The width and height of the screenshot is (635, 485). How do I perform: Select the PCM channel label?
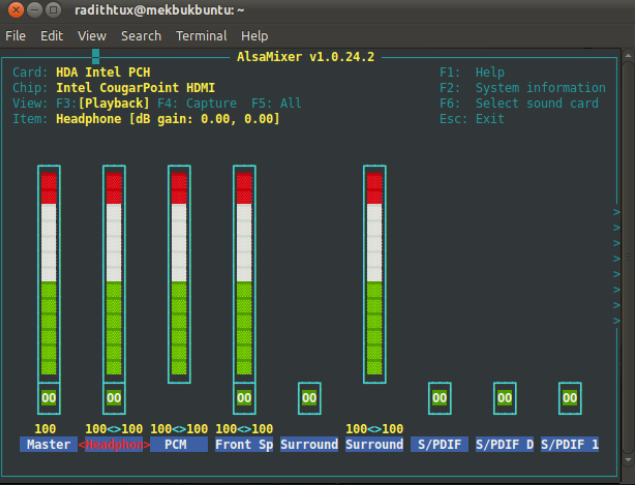point(179,444)
